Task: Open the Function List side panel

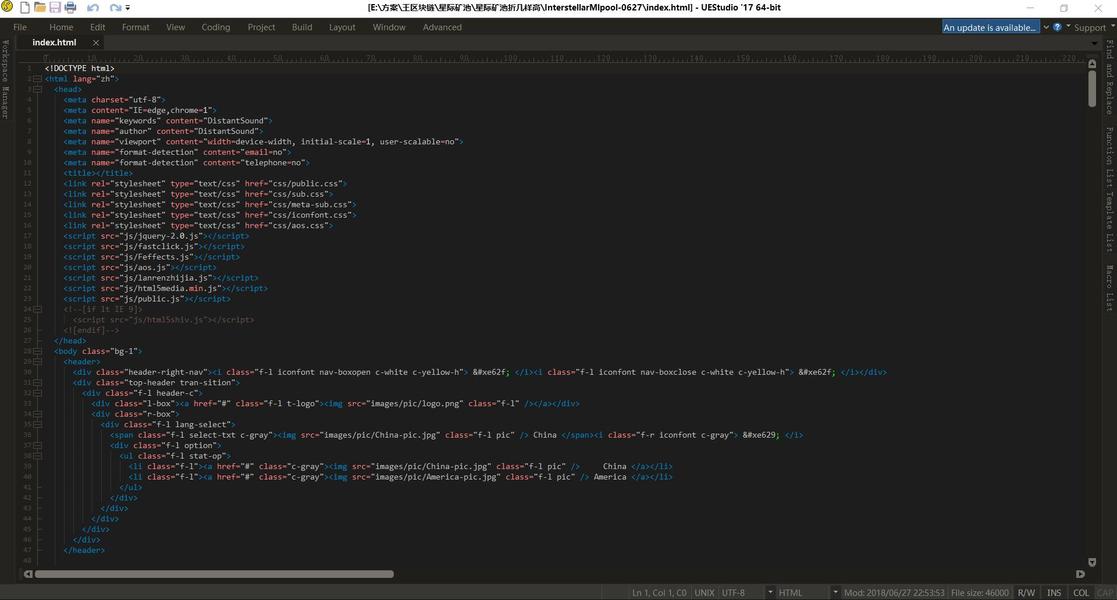Action: pyautogui.click(x=1109, y=156)
